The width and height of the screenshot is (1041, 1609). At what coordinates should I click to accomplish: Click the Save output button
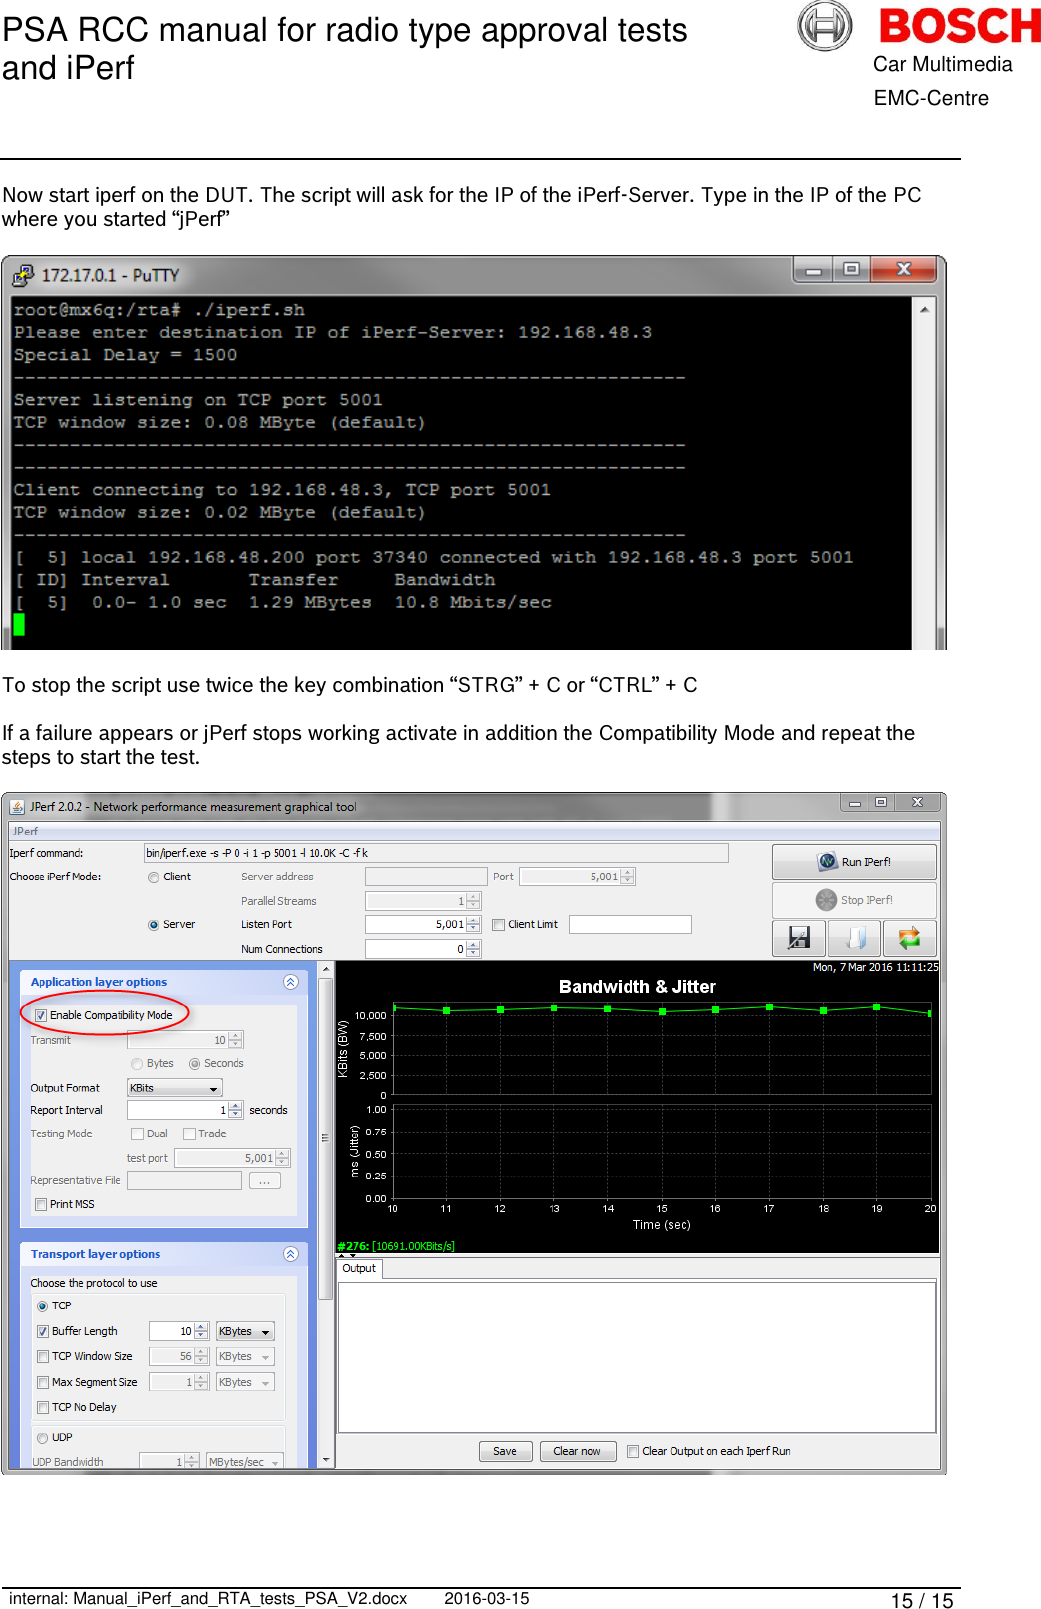pyautogui.click(x=505, y=1451)
